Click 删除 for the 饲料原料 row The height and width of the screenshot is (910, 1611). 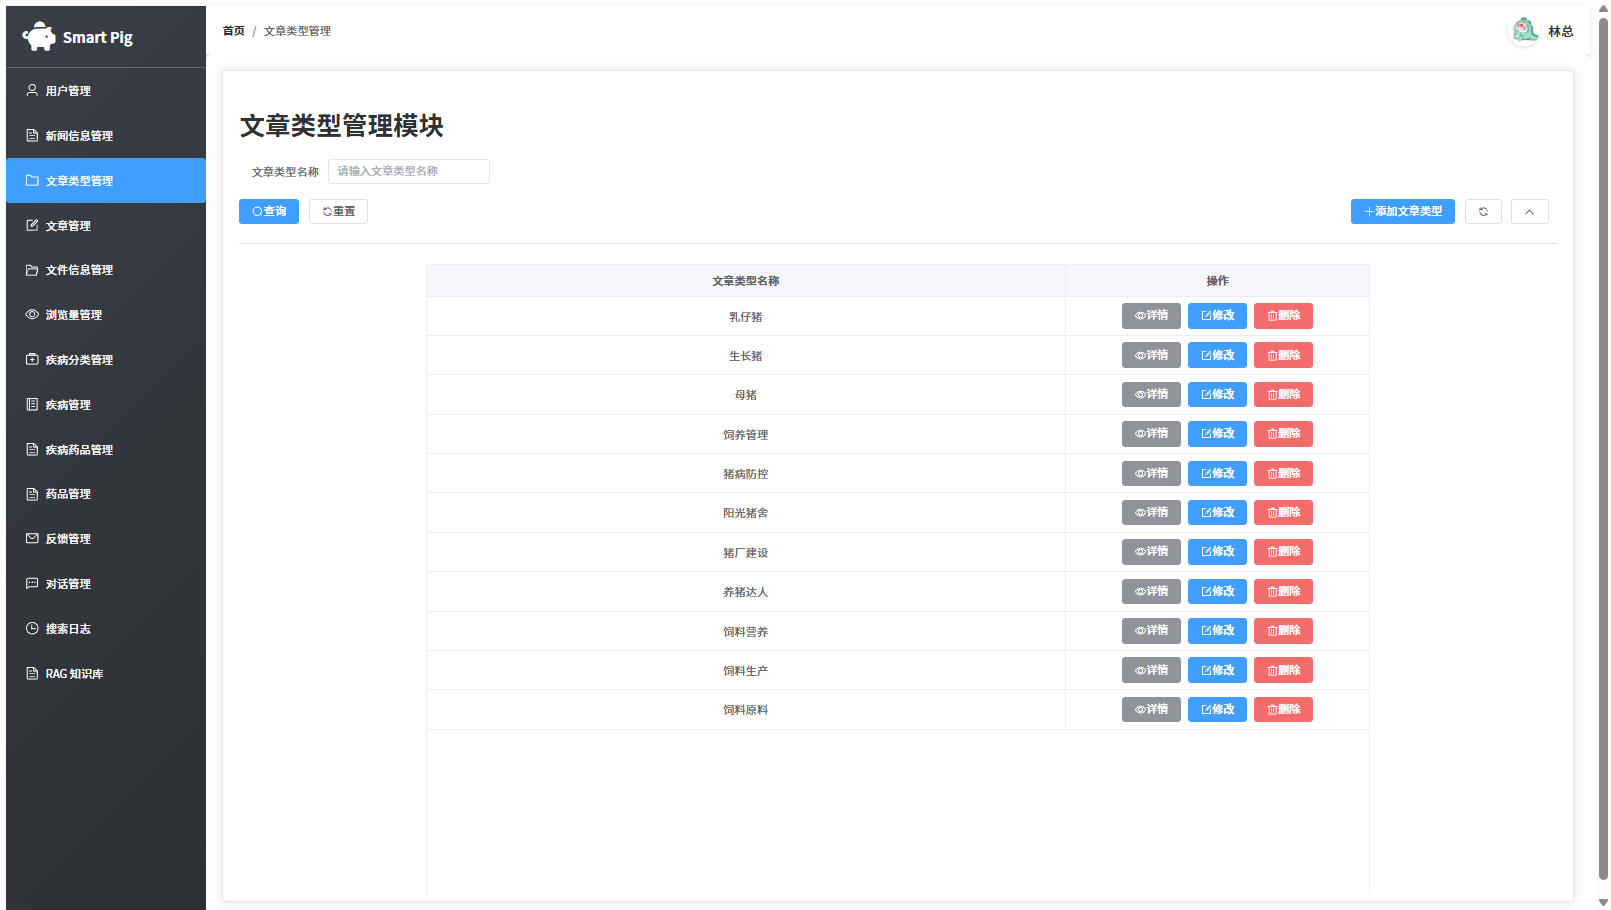pos(1283,709)
